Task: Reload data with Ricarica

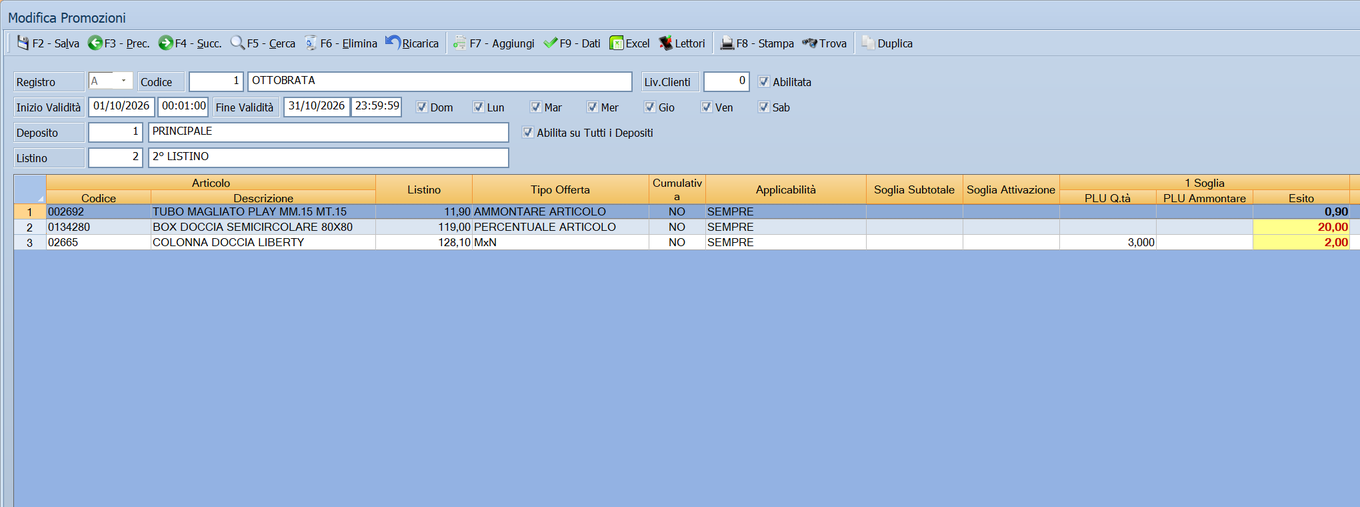Action: (412, 43)
